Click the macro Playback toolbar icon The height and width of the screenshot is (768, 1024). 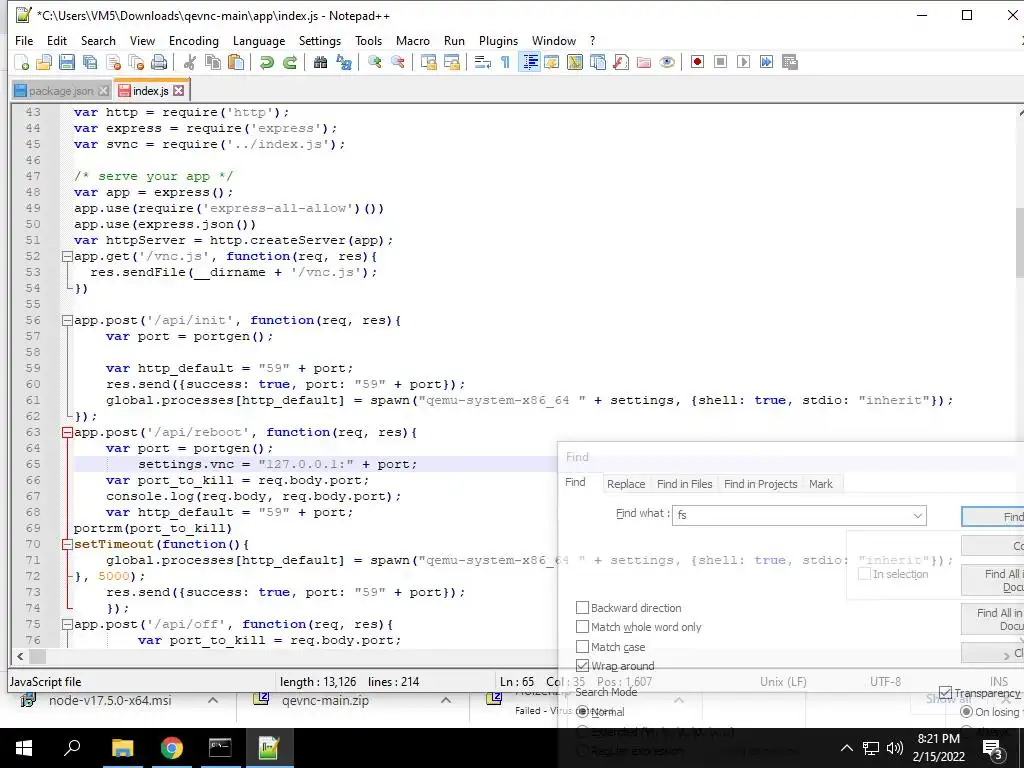tap(743, 62)
